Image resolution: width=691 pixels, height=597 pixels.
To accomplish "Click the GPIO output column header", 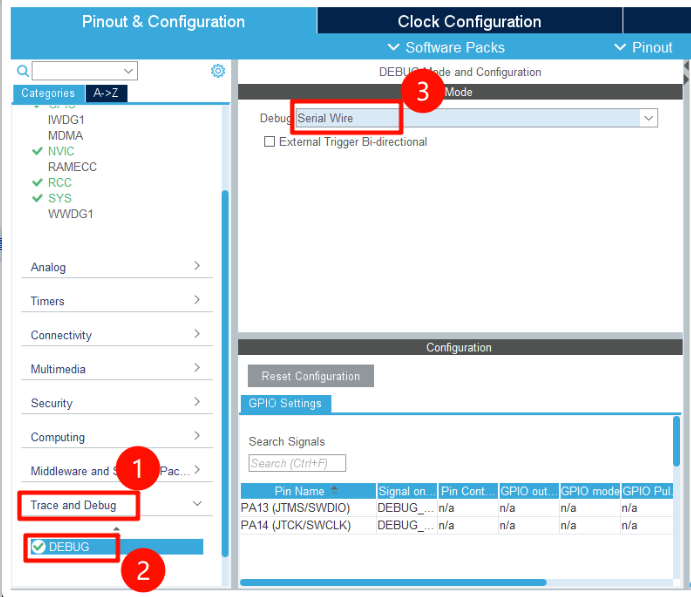I will [x=529, y=491].
